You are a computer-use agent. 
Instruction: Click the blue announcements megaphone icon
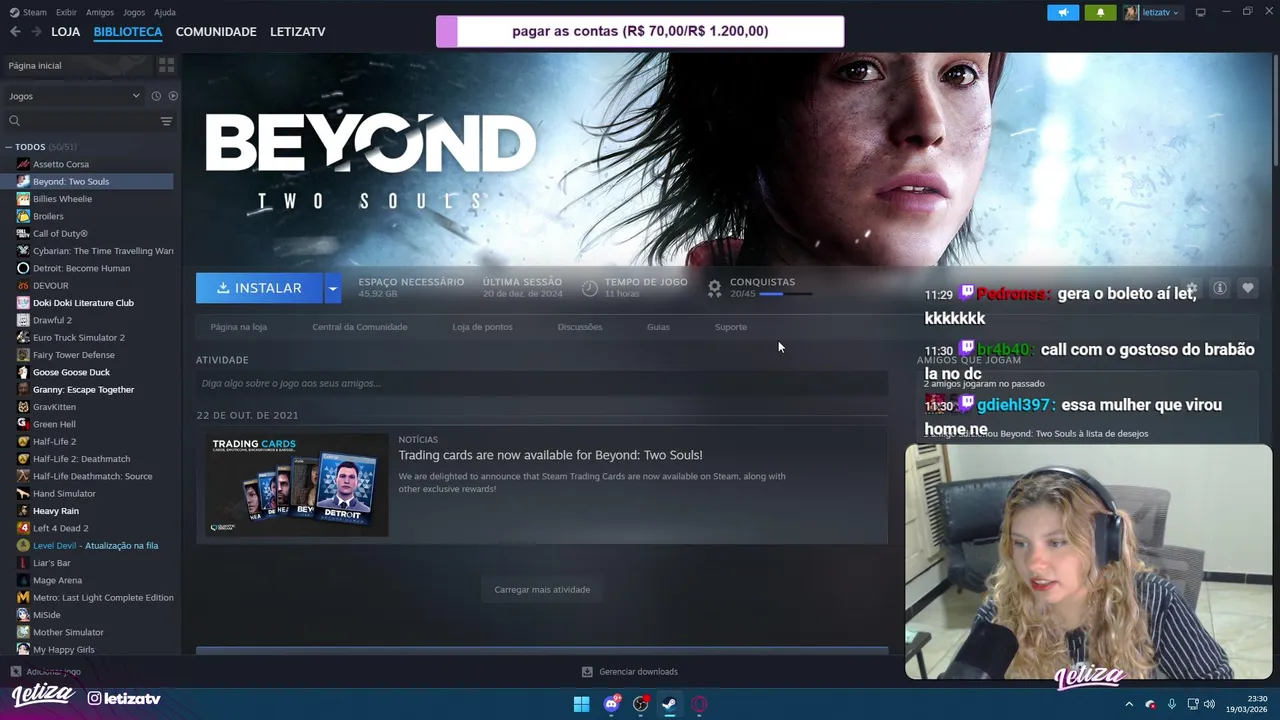pyautogui.click(x=1063, y=12)
